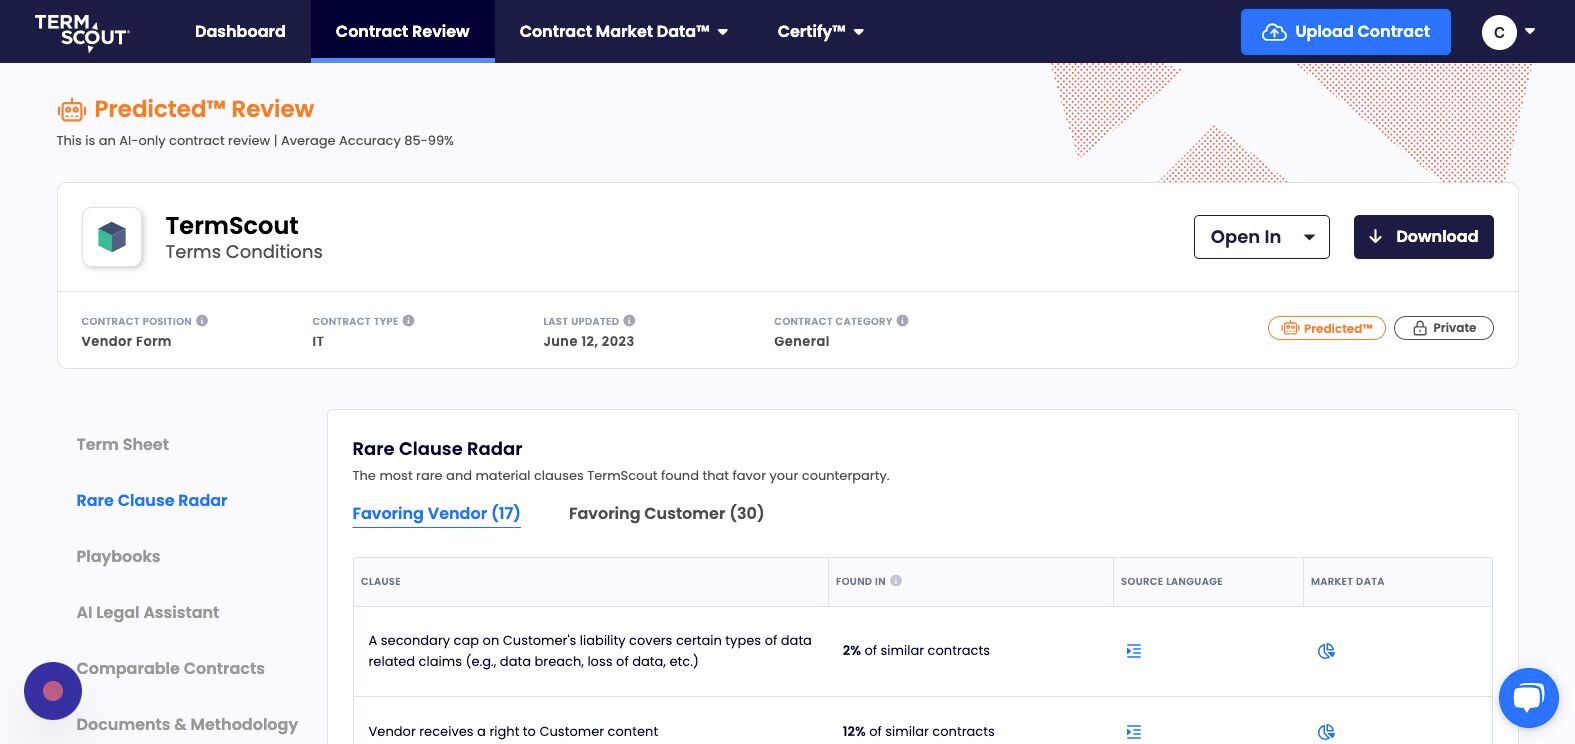The image size is (1575, 744).
Task: Open the Comparable Contracts section
Action: (x=170, y=668)
